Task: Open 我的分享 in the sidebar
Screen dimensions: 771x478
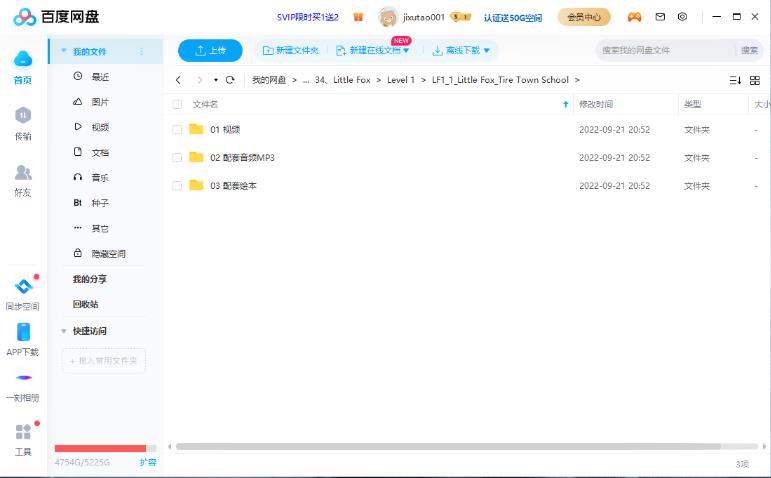Action: 89,279
